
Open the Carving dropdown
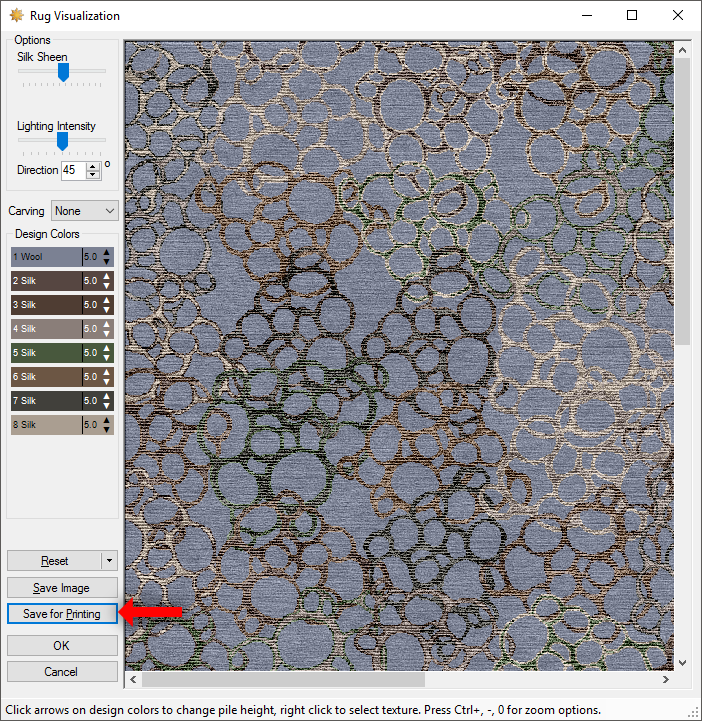pyautogui.click(x=85, y=211)
